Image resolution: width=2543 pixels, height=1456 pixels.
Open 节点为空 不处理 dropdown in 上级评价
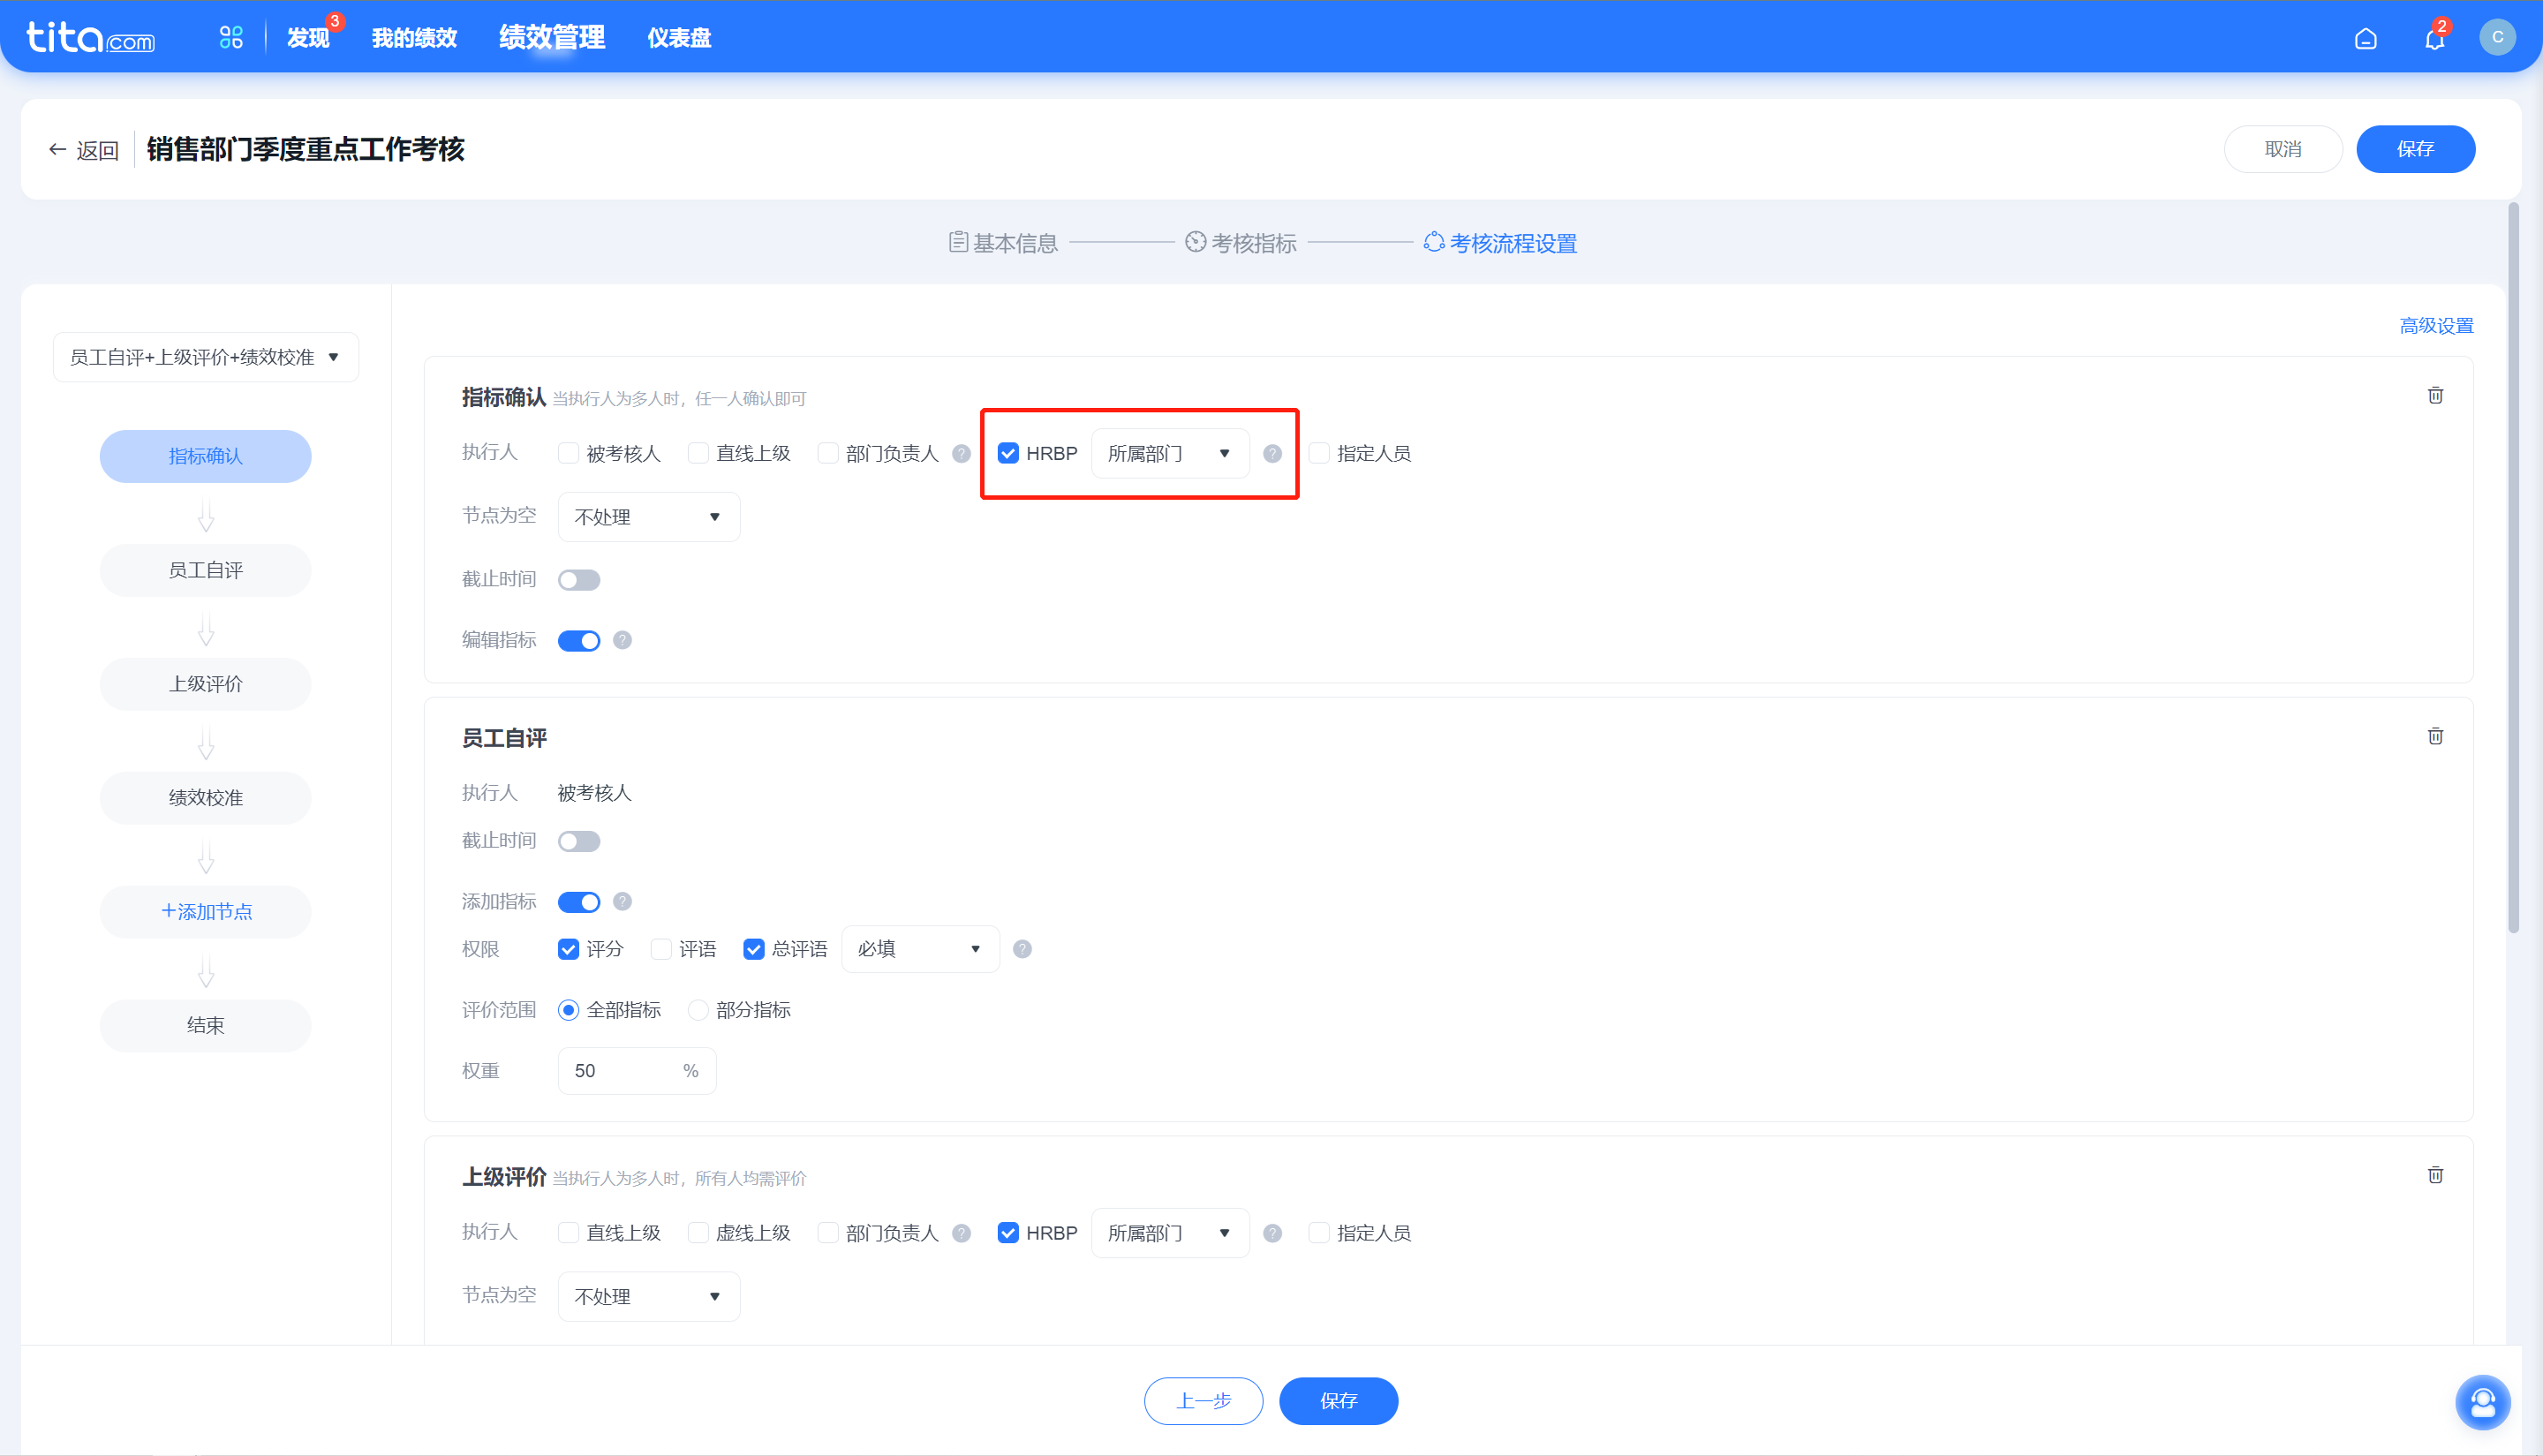649,1297
